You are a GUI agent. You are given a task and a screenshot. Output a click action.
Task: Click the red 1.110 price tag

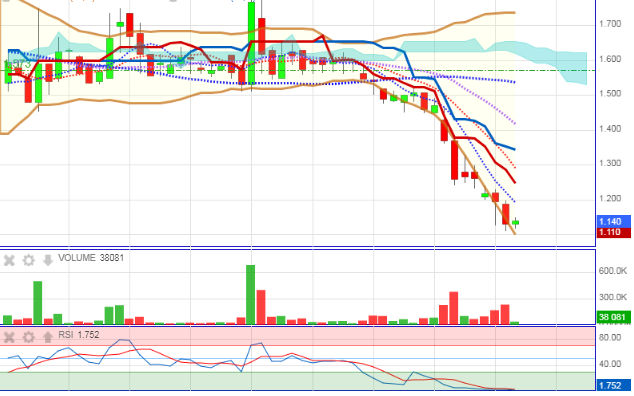tap(613, 232)
